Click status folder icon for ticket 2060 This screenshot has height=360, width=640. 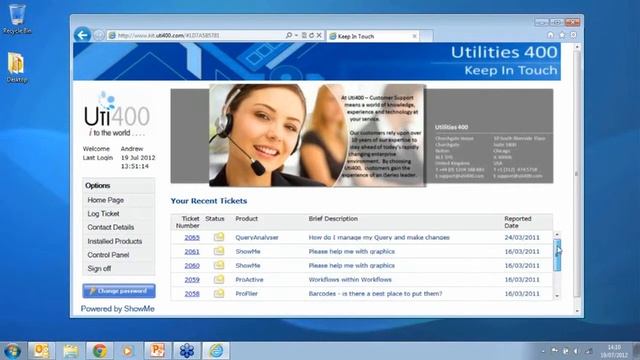click(219, 265)
